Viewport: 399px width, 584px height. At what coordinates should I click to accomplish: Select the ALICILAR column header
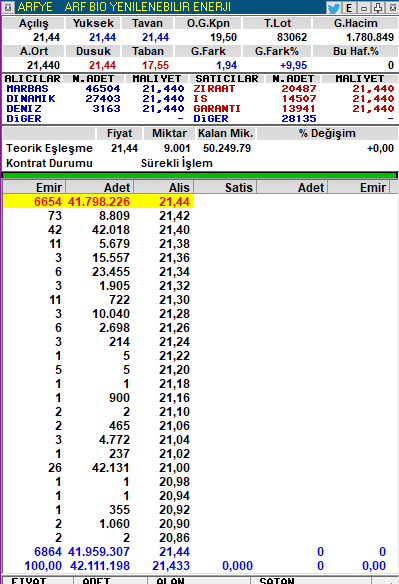pyautogui.click(x=32, y=79)
